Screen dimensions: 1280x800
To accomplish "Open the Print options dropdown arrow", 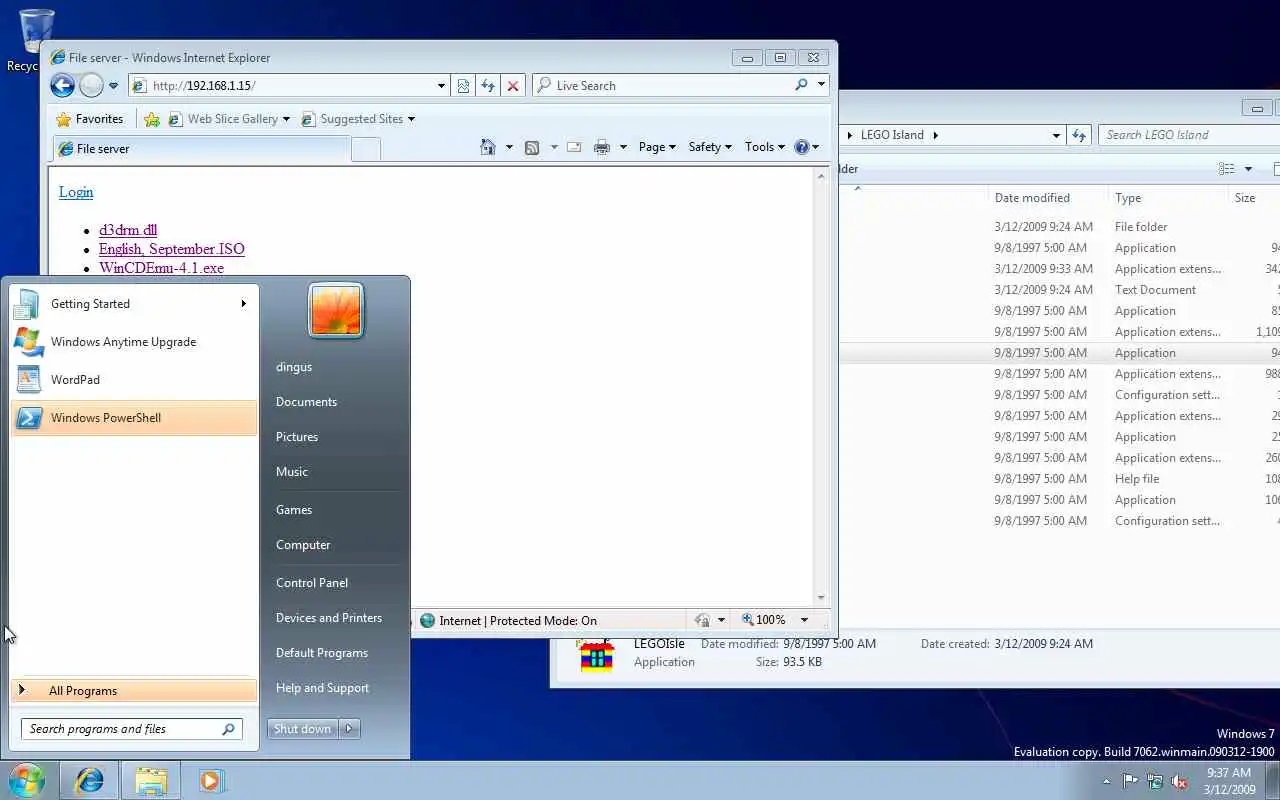I will 623,147.
